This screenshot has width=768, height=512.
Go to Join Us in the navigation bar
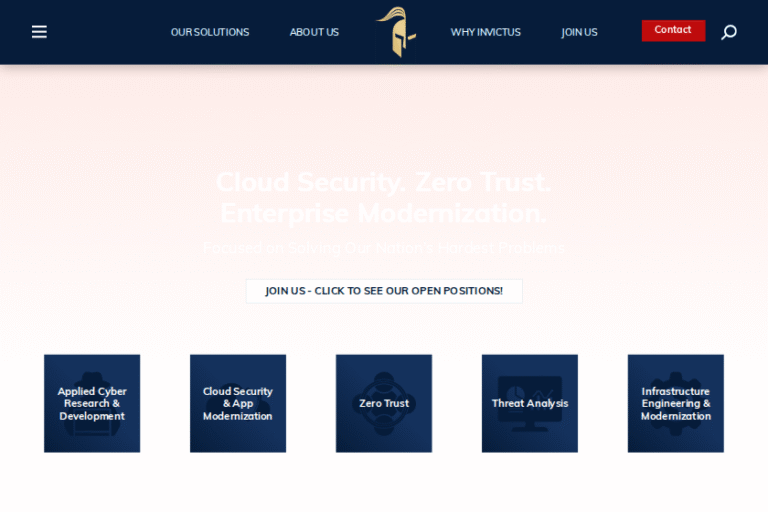coord(579,32)
